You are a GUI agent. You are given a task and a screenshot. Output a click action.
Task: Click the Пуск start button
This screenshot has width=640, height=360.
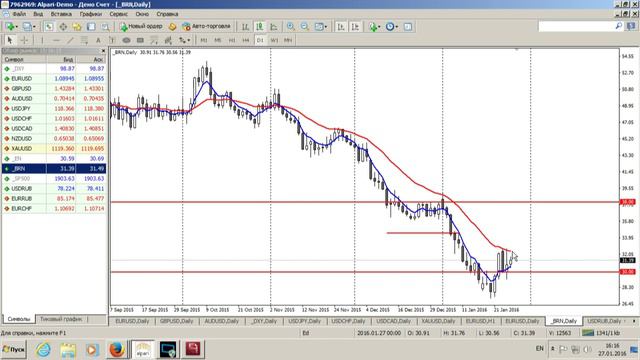[13, 350]
